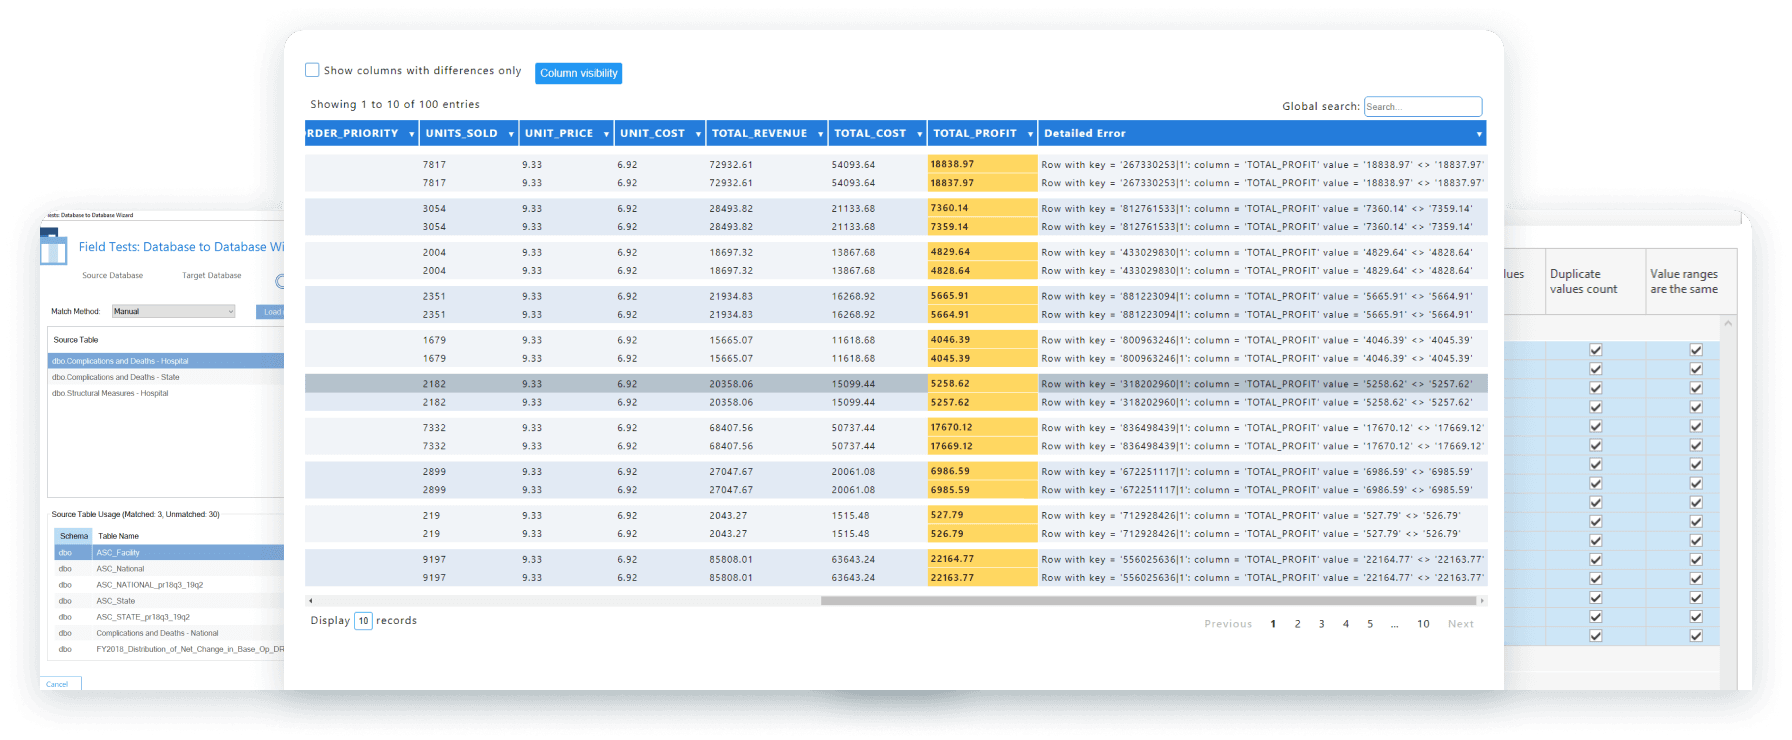Viewport: 1792px width, 740px height.
Task: Click the Display records count box
Action: 363,621
